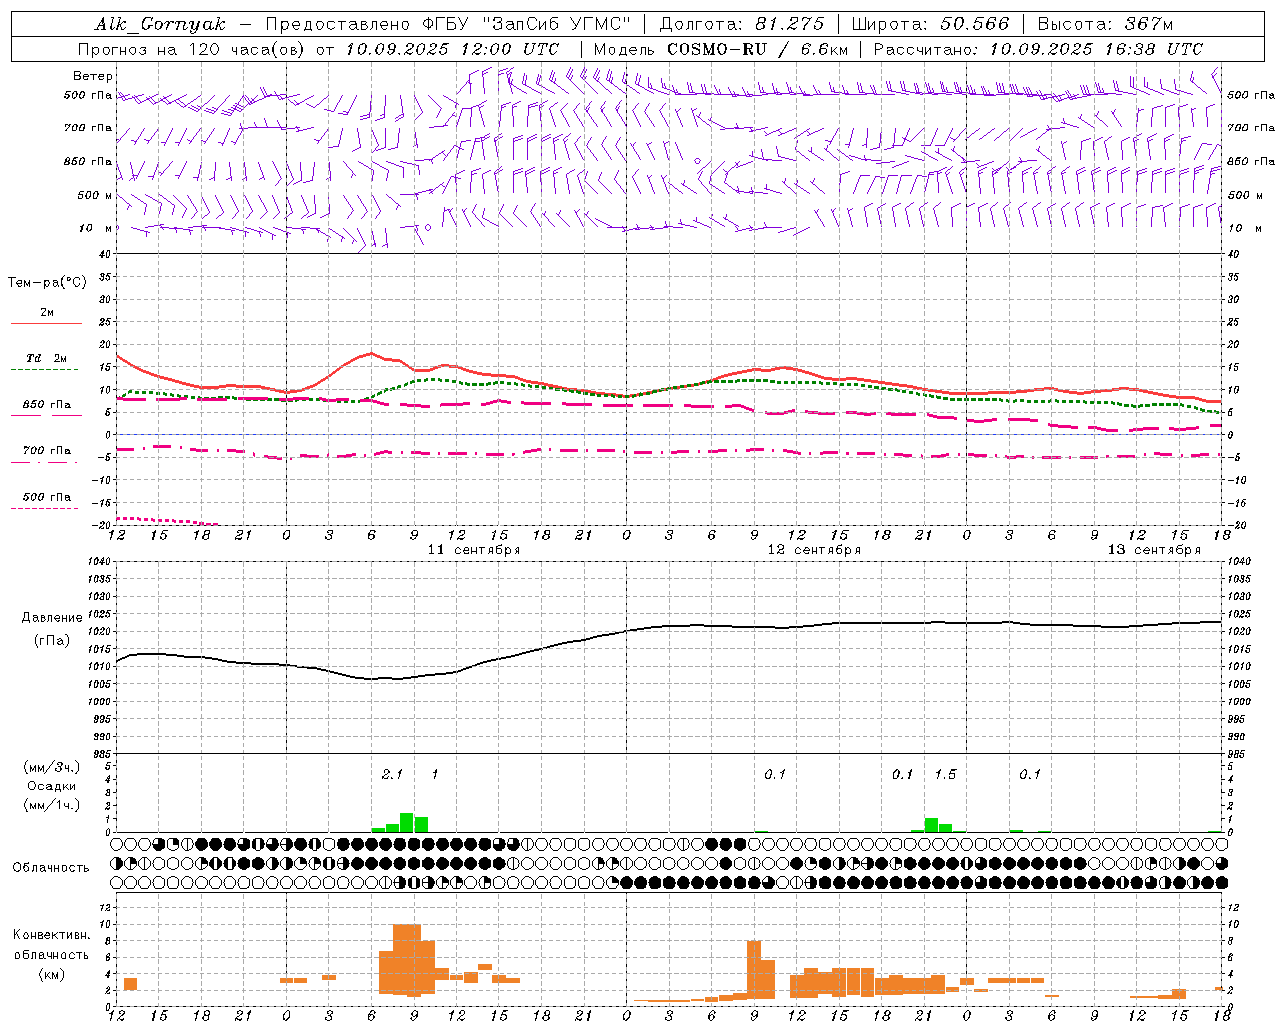Click the tallest green precipitation bar on 11 сентября
This screenshot has width=1280, height=1024.
[407, 823]
